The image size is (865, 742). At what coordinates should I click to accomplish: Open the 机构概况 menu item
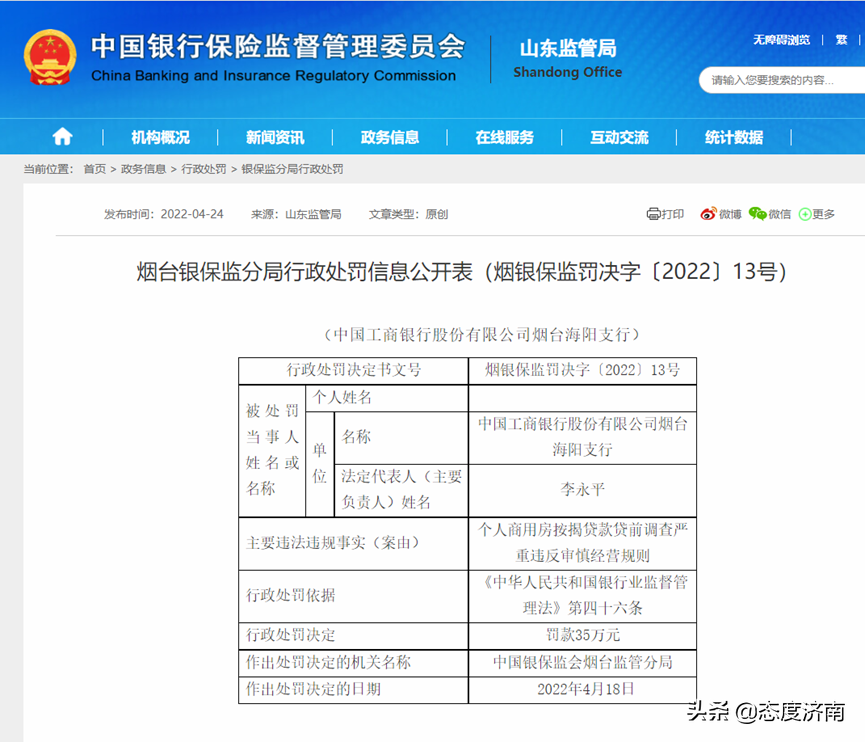point(162,136)
